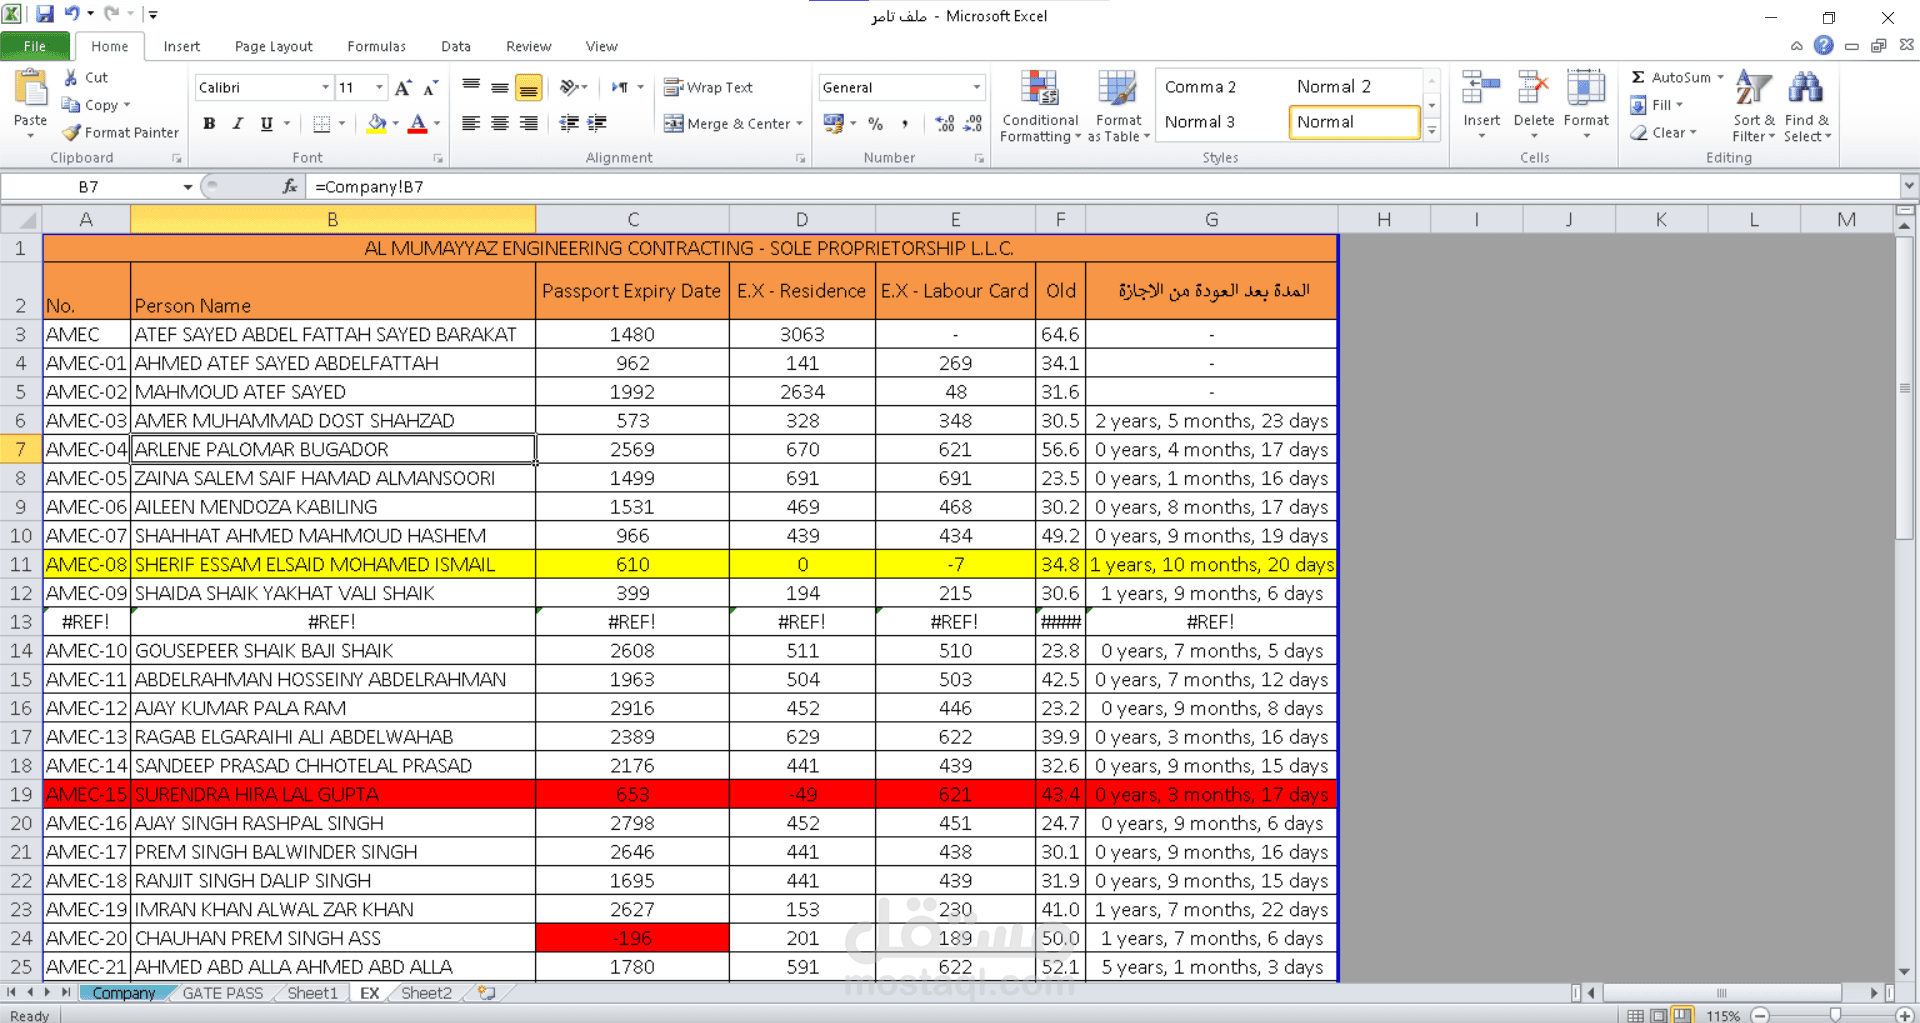
Task: Apply the Normal 3 cell style
Action: tap(1200, 122)
